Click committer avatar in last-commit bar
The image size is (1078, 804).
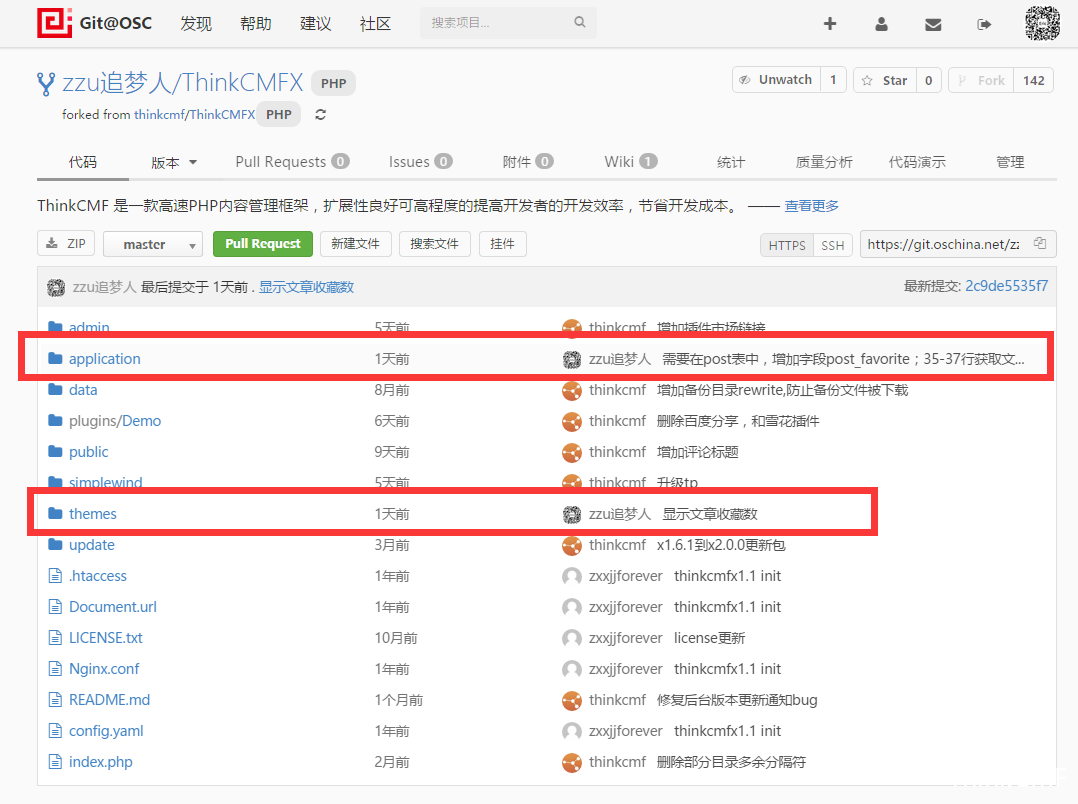click(56, 287)
